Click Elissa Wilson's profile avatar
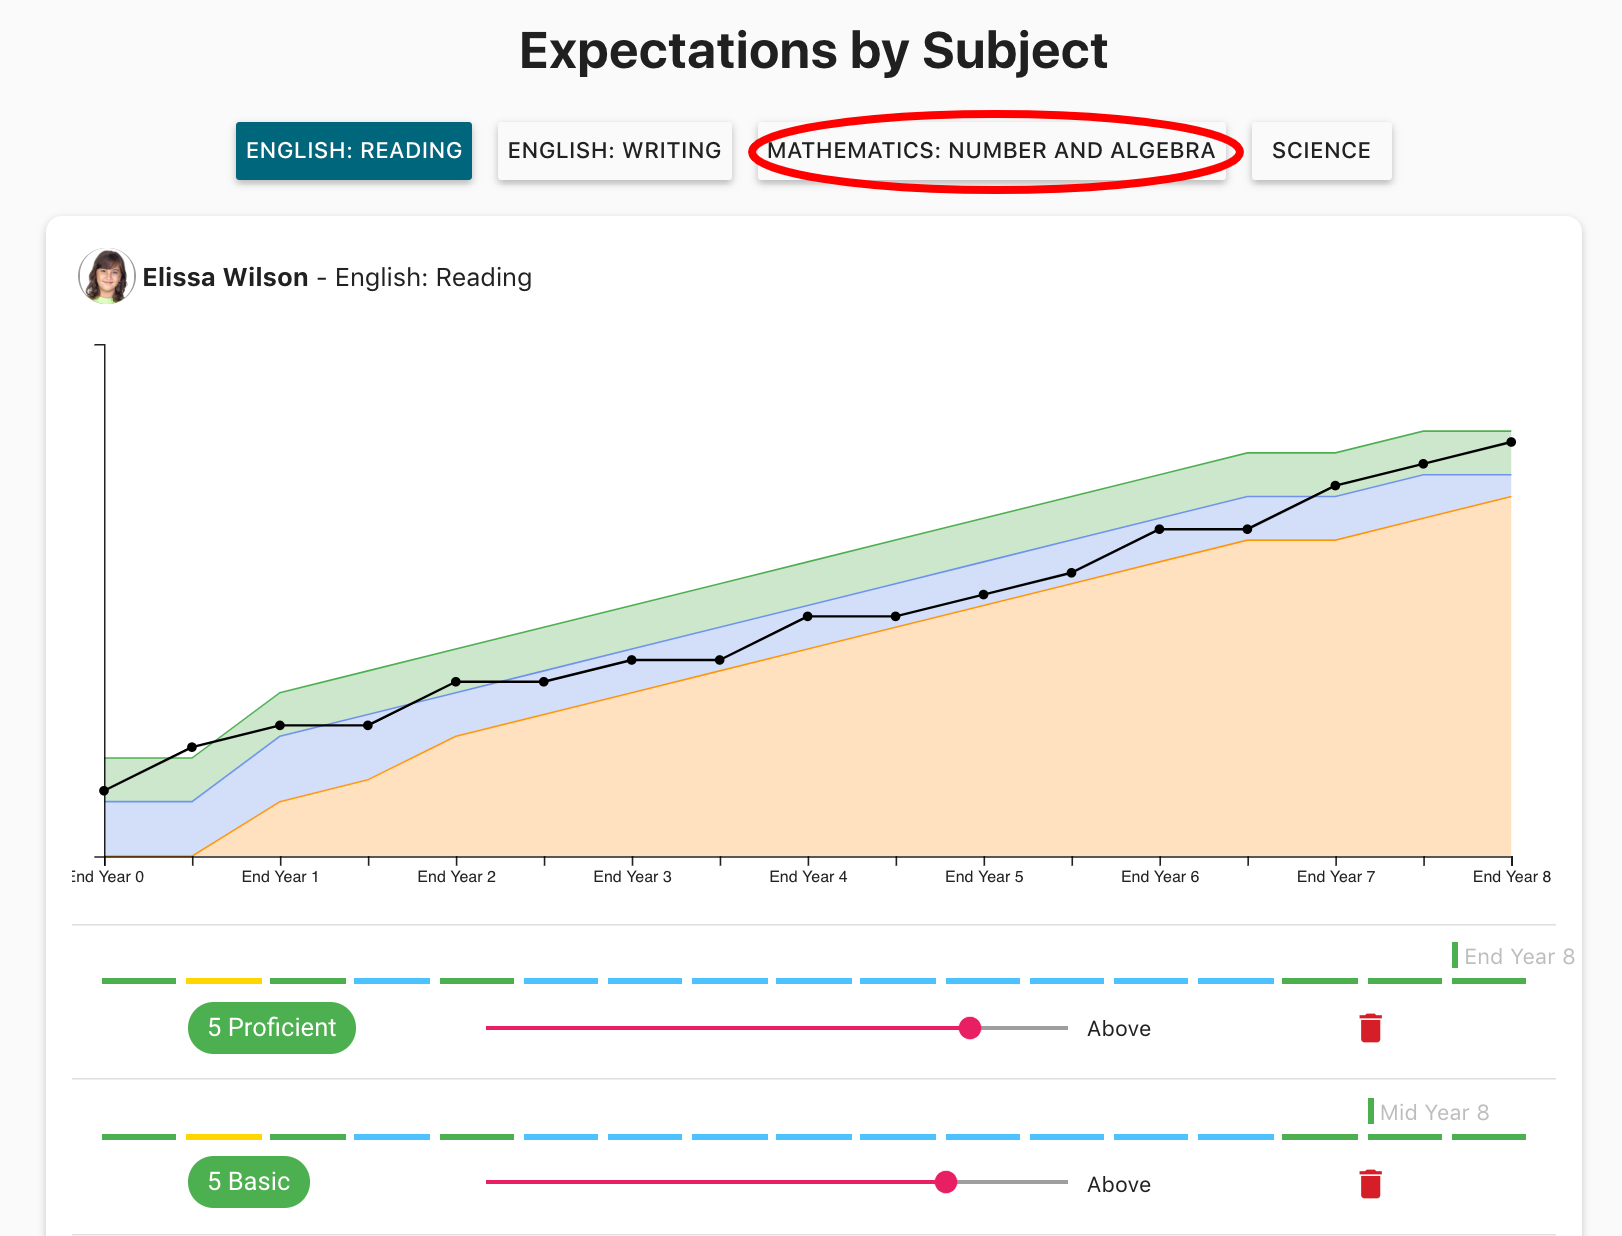 (x=107, y=277)
